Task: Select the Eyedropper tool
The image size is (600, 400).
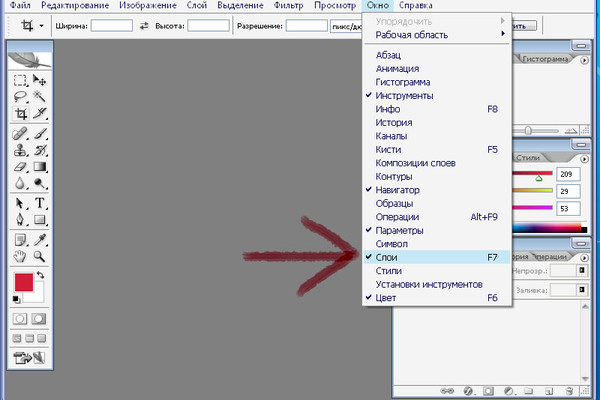Action: pyautogui.click(x=39, y=240)
